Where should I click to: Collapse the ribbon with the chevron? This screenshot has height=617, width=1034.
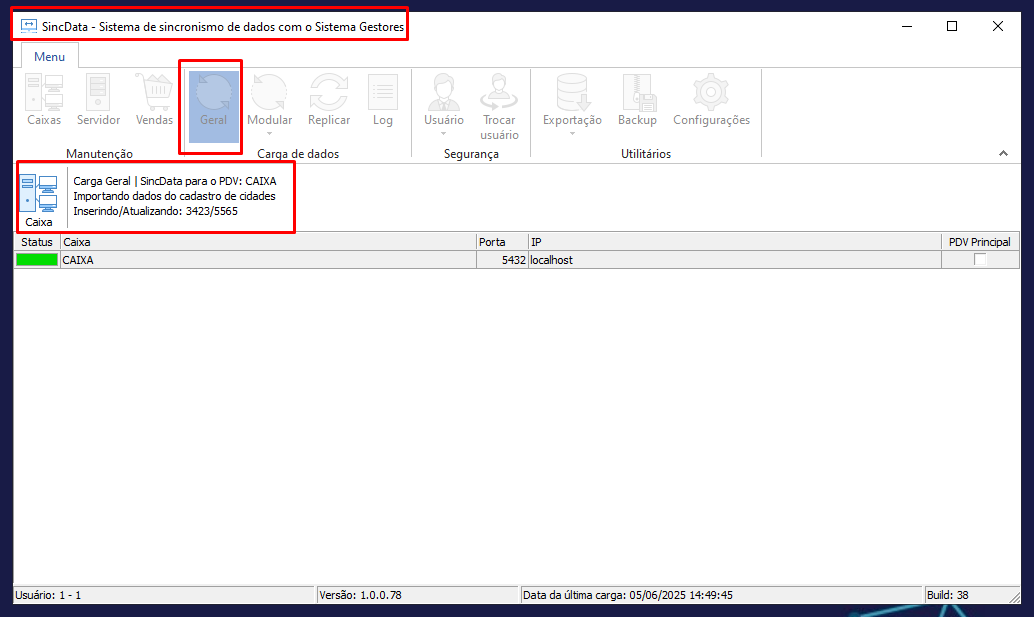pos(1003,153)
